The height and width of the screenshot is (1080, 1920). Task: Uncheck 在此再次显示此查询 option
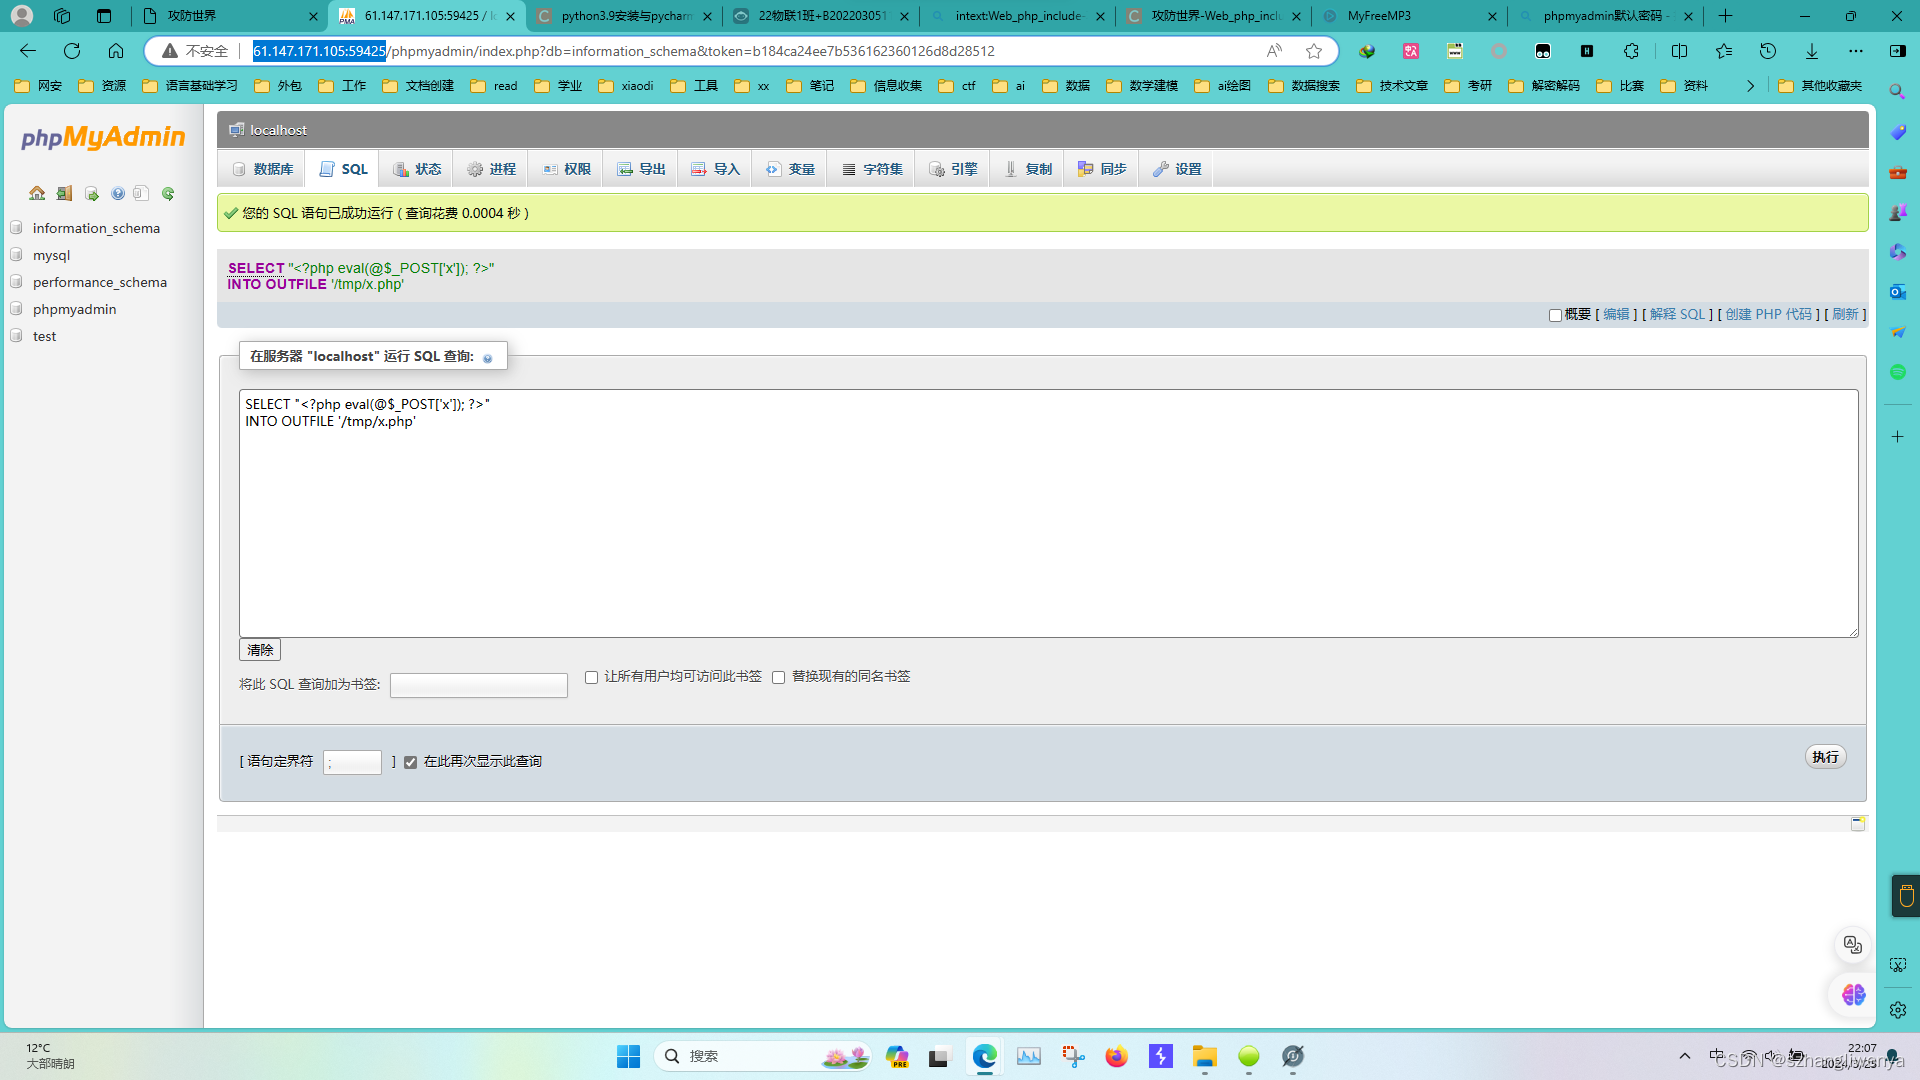coord(411,762)
